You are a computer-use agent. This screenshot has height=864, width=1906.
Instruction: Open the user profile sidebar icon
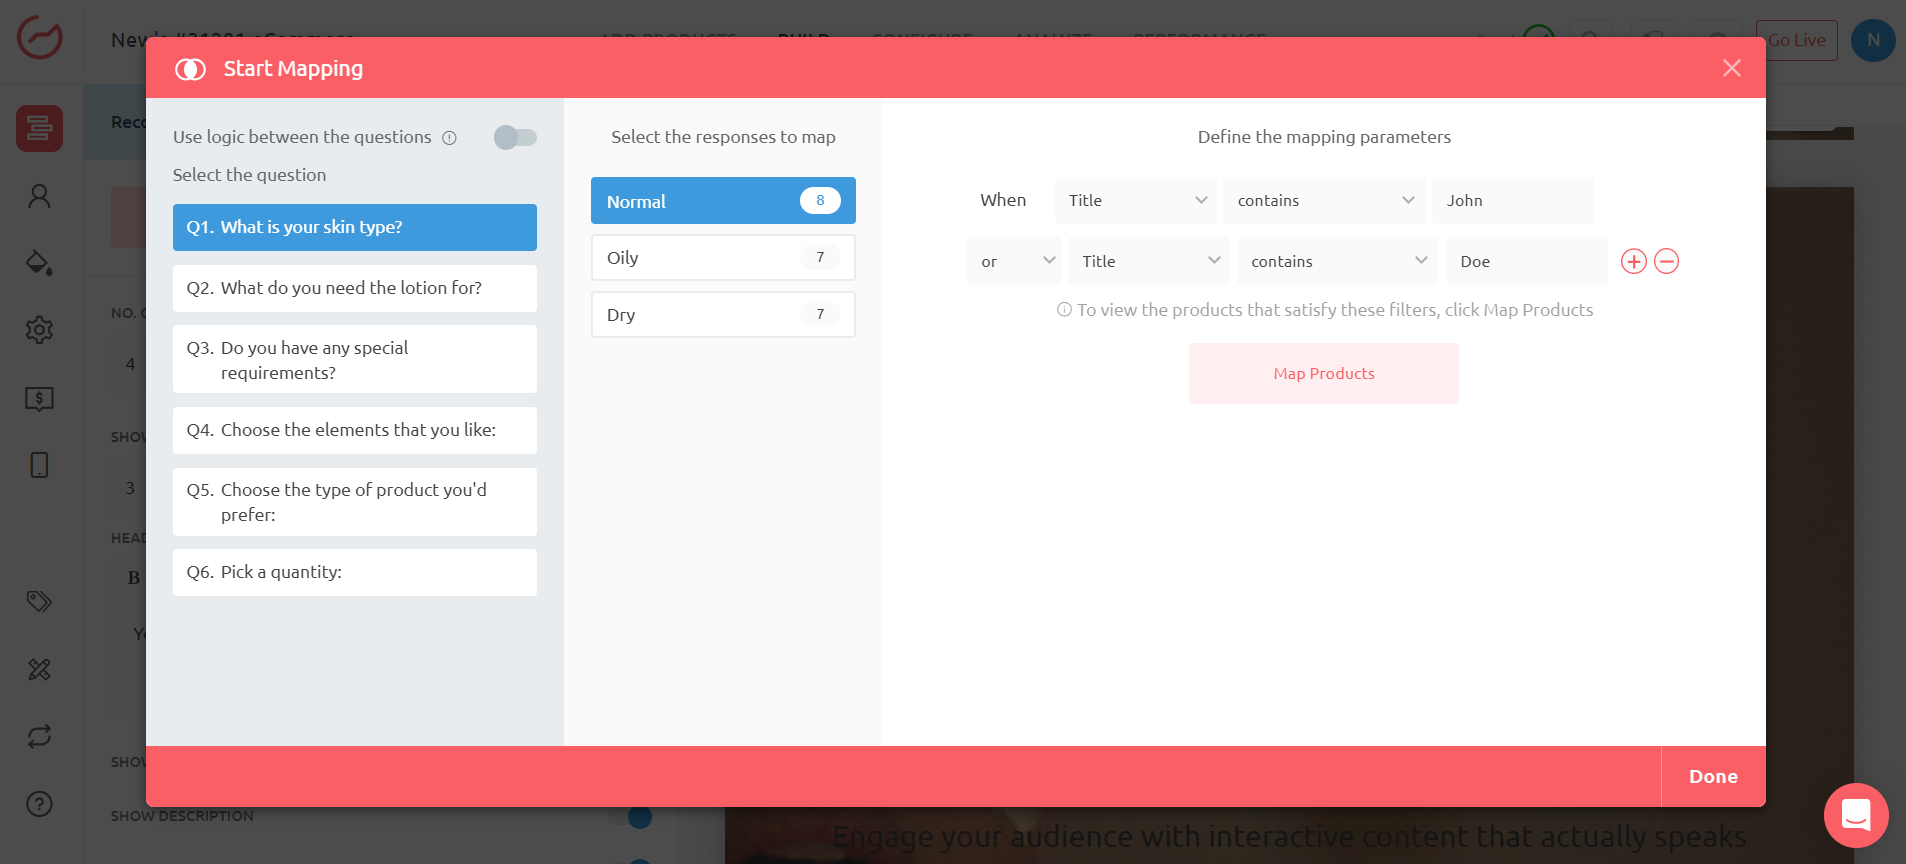(x=39, y=196)
